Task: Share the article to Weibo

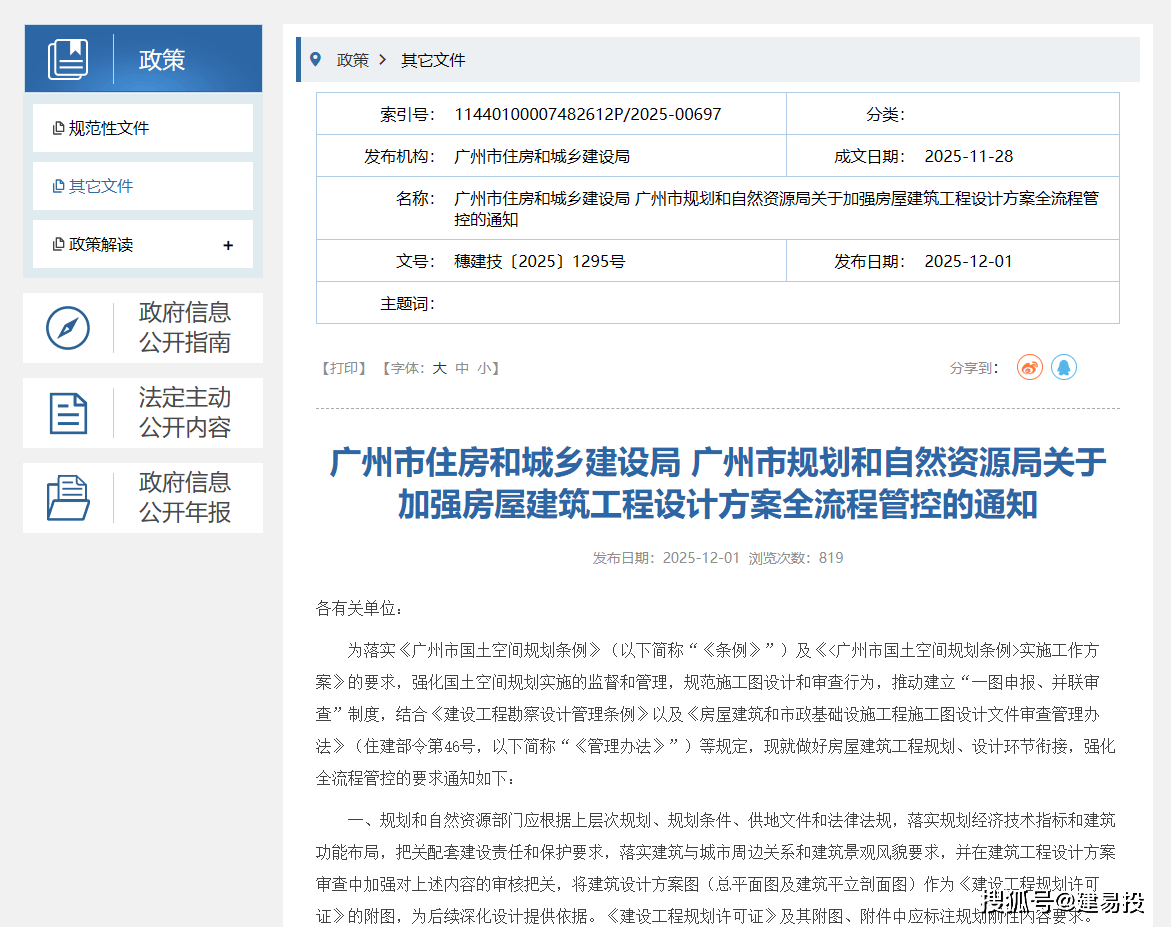Action: [x=1029, y=368]
